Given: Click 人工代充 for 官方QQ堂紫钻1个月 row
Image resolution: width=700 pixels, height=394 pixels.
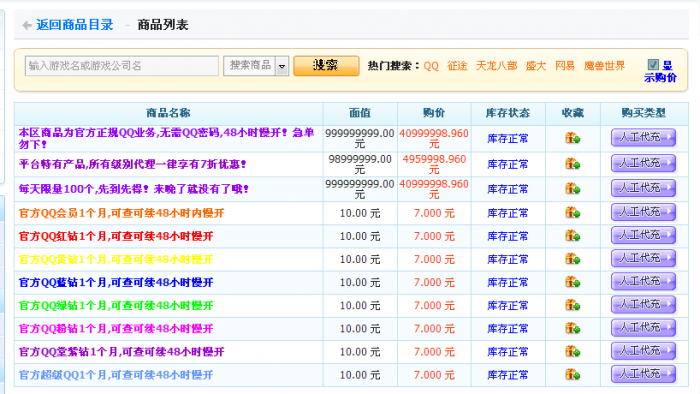Looking at the screenshot, I should coord(643,352).
